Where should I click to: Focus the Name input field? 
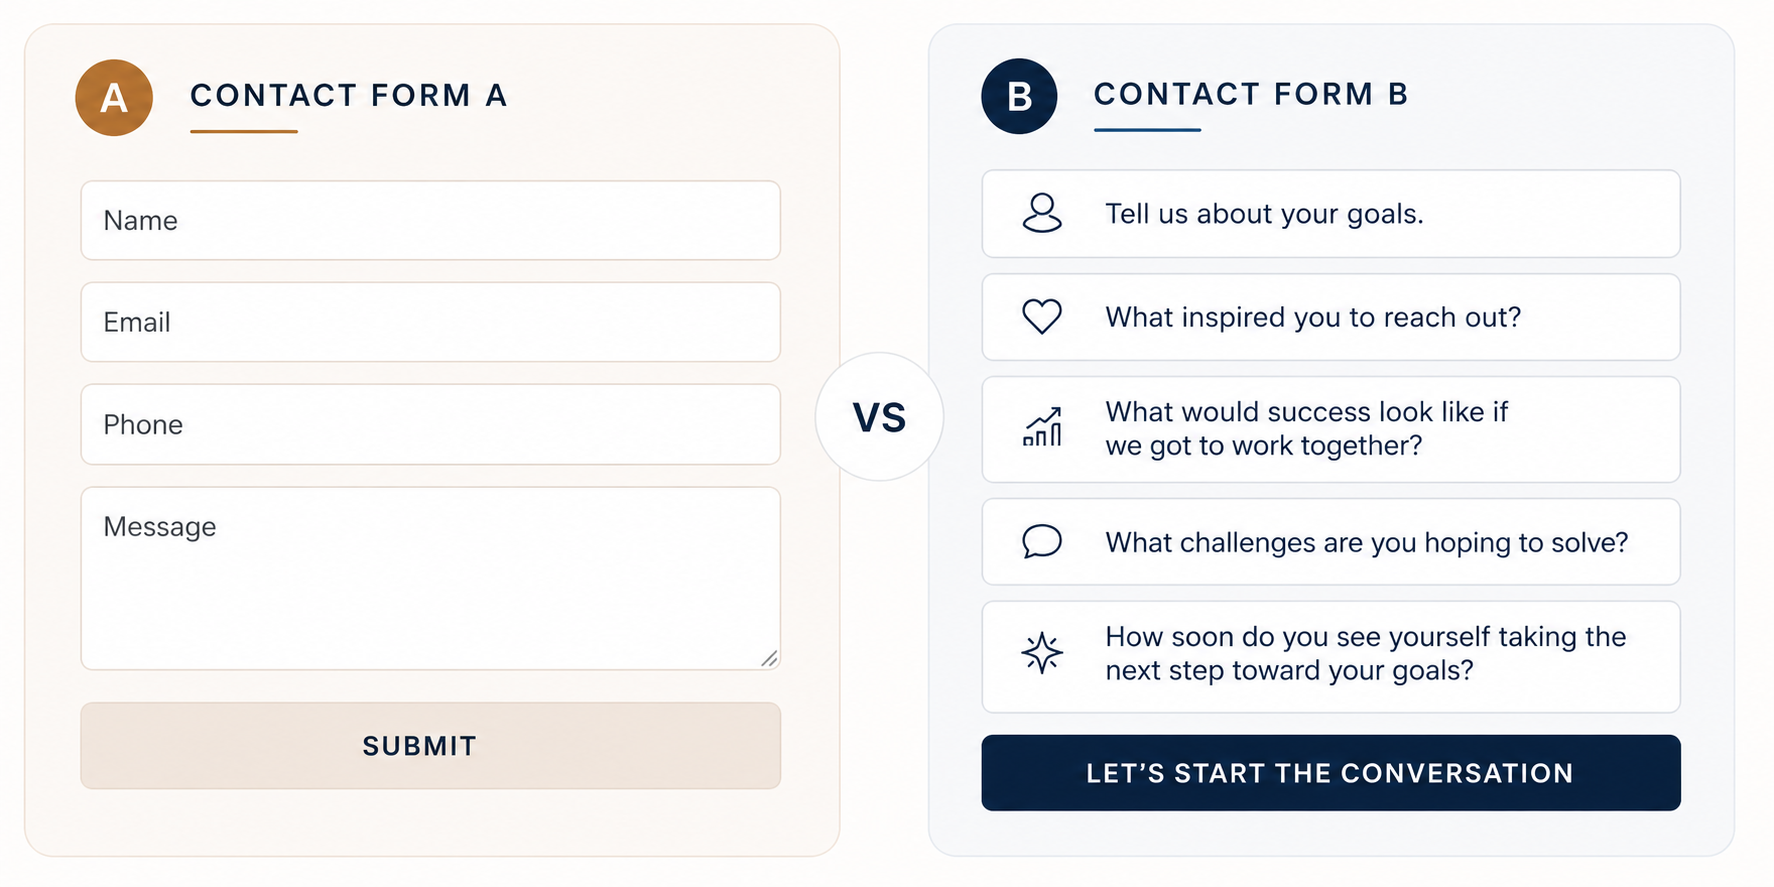pyautogui.click(x=430, y=220)
